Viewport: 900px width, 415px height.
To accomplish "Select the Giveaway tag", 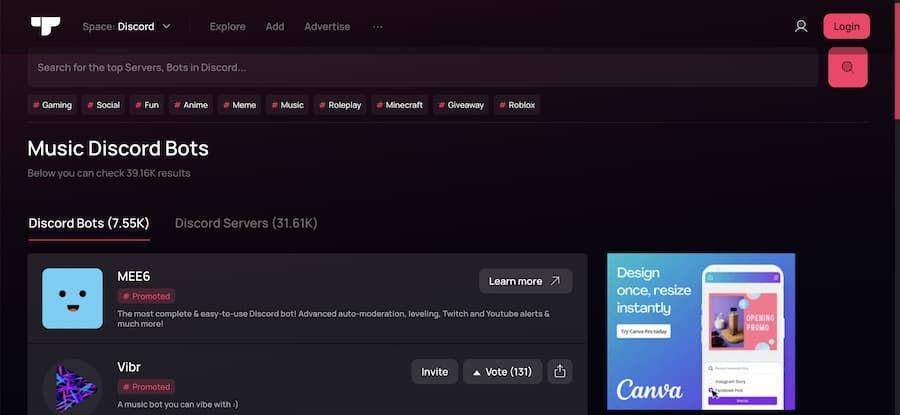I will coord(461,105).
